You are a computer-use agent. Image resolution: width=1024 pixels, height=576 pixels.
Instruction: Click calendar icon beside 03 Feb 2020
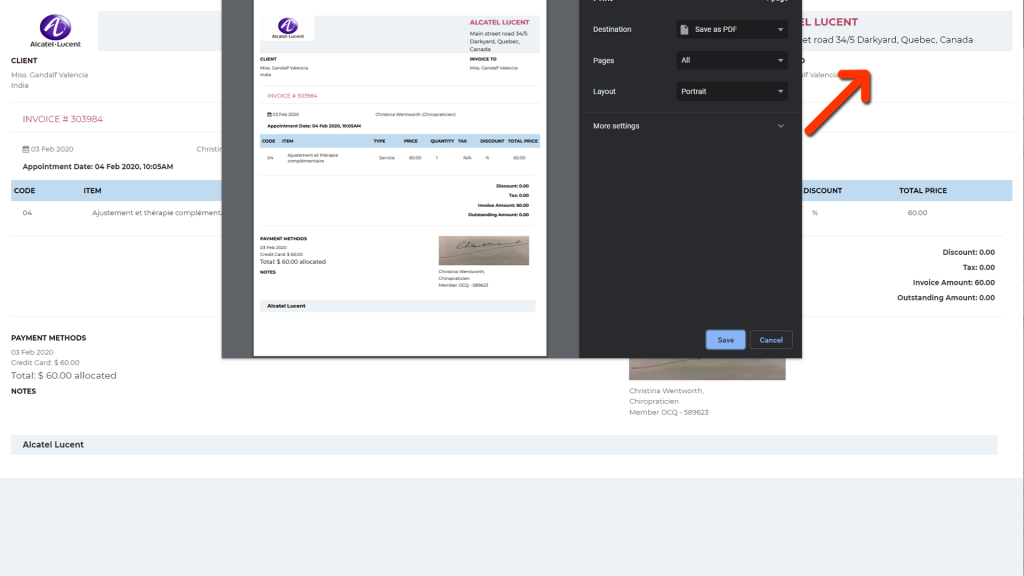click(25, 149)
